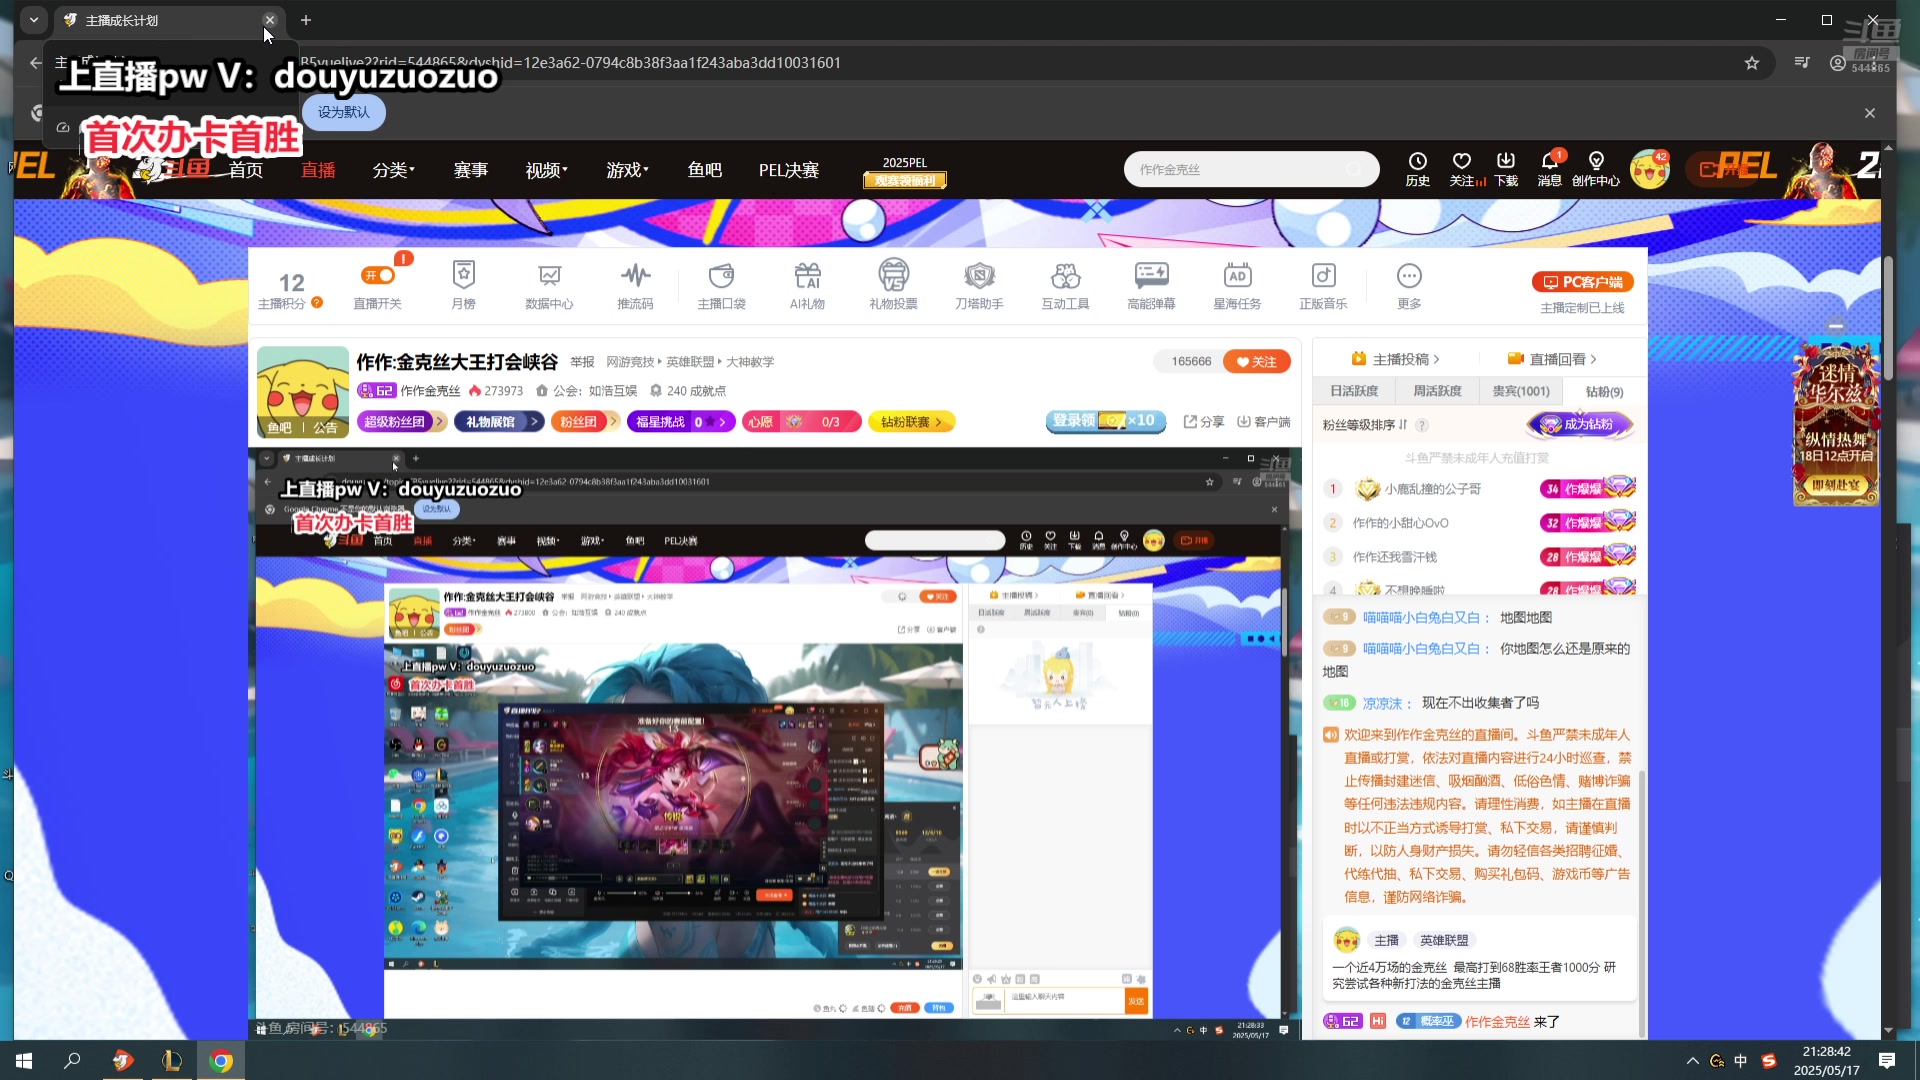Click the 登录领 x10 reward button
The width and height of the screenshot is (1920, 1080).
click(x=1105, y=421)
